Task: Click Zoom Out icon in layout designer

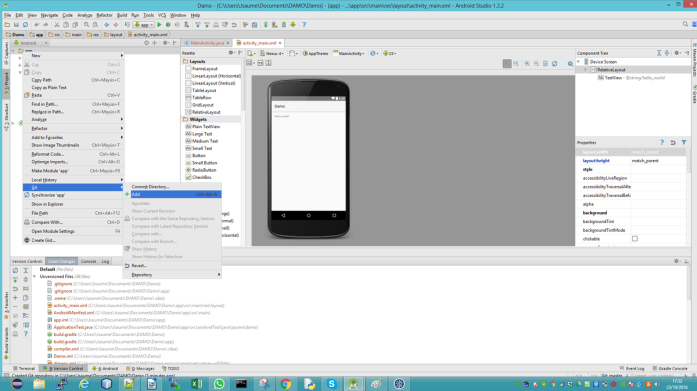Action: pos(537,64)
